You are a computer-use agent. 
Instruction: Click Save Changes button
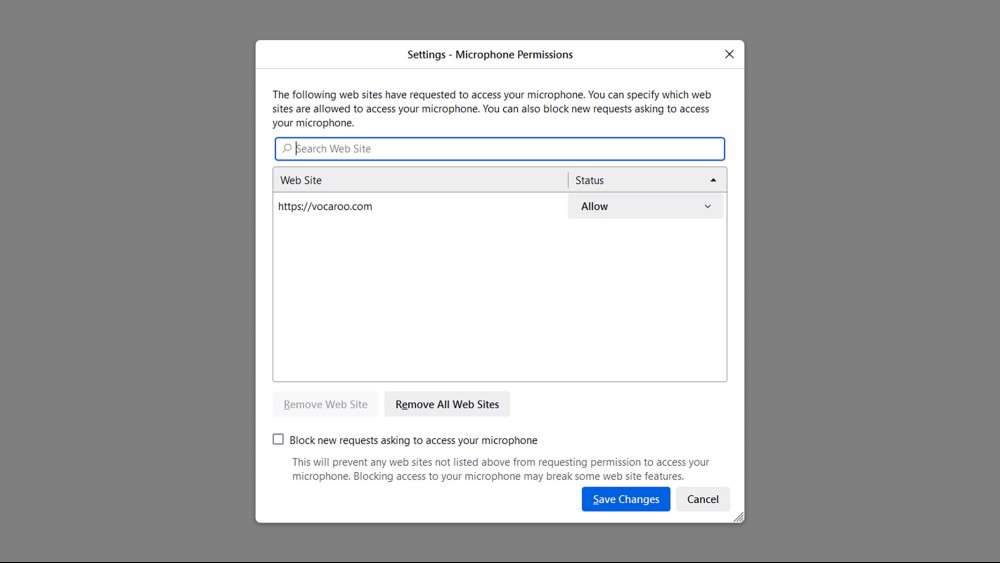626,499
